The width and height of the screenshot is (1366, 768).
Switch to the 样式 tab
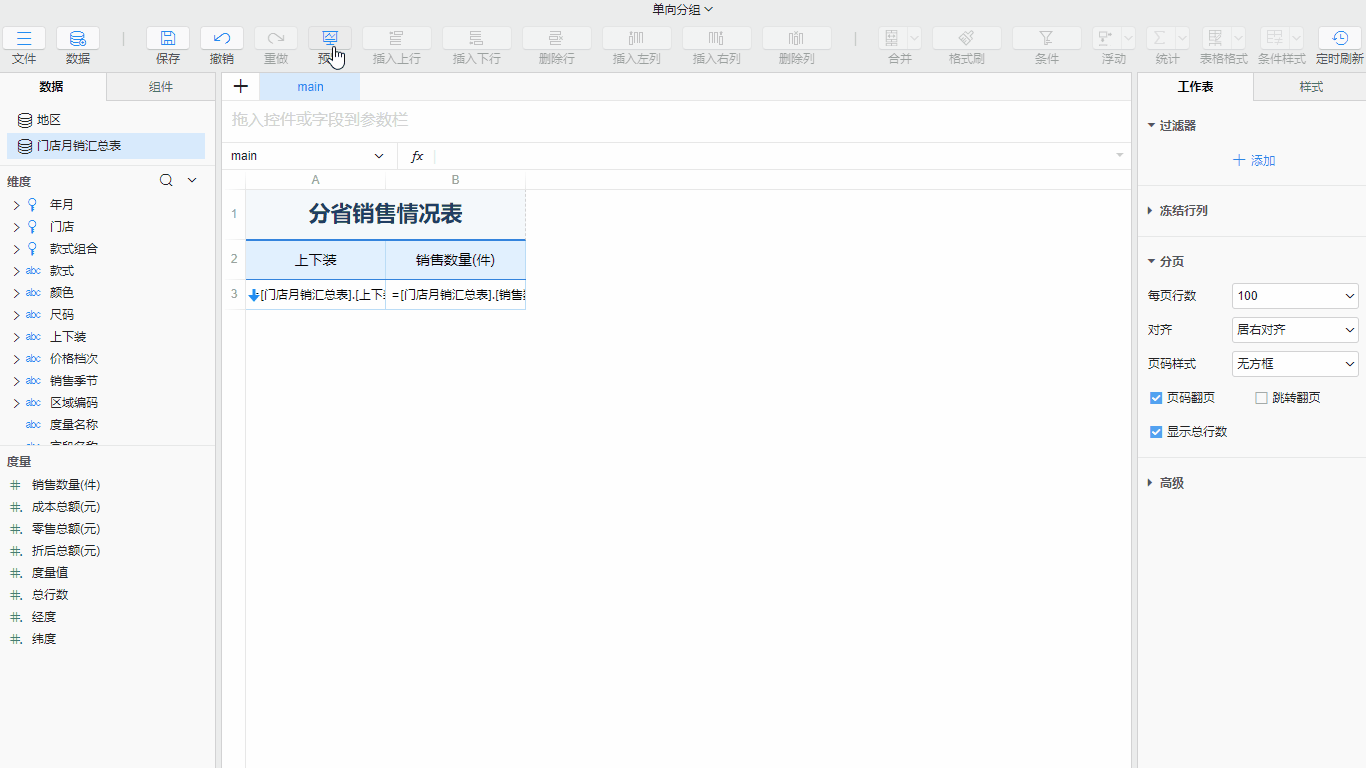point(1310,87)
